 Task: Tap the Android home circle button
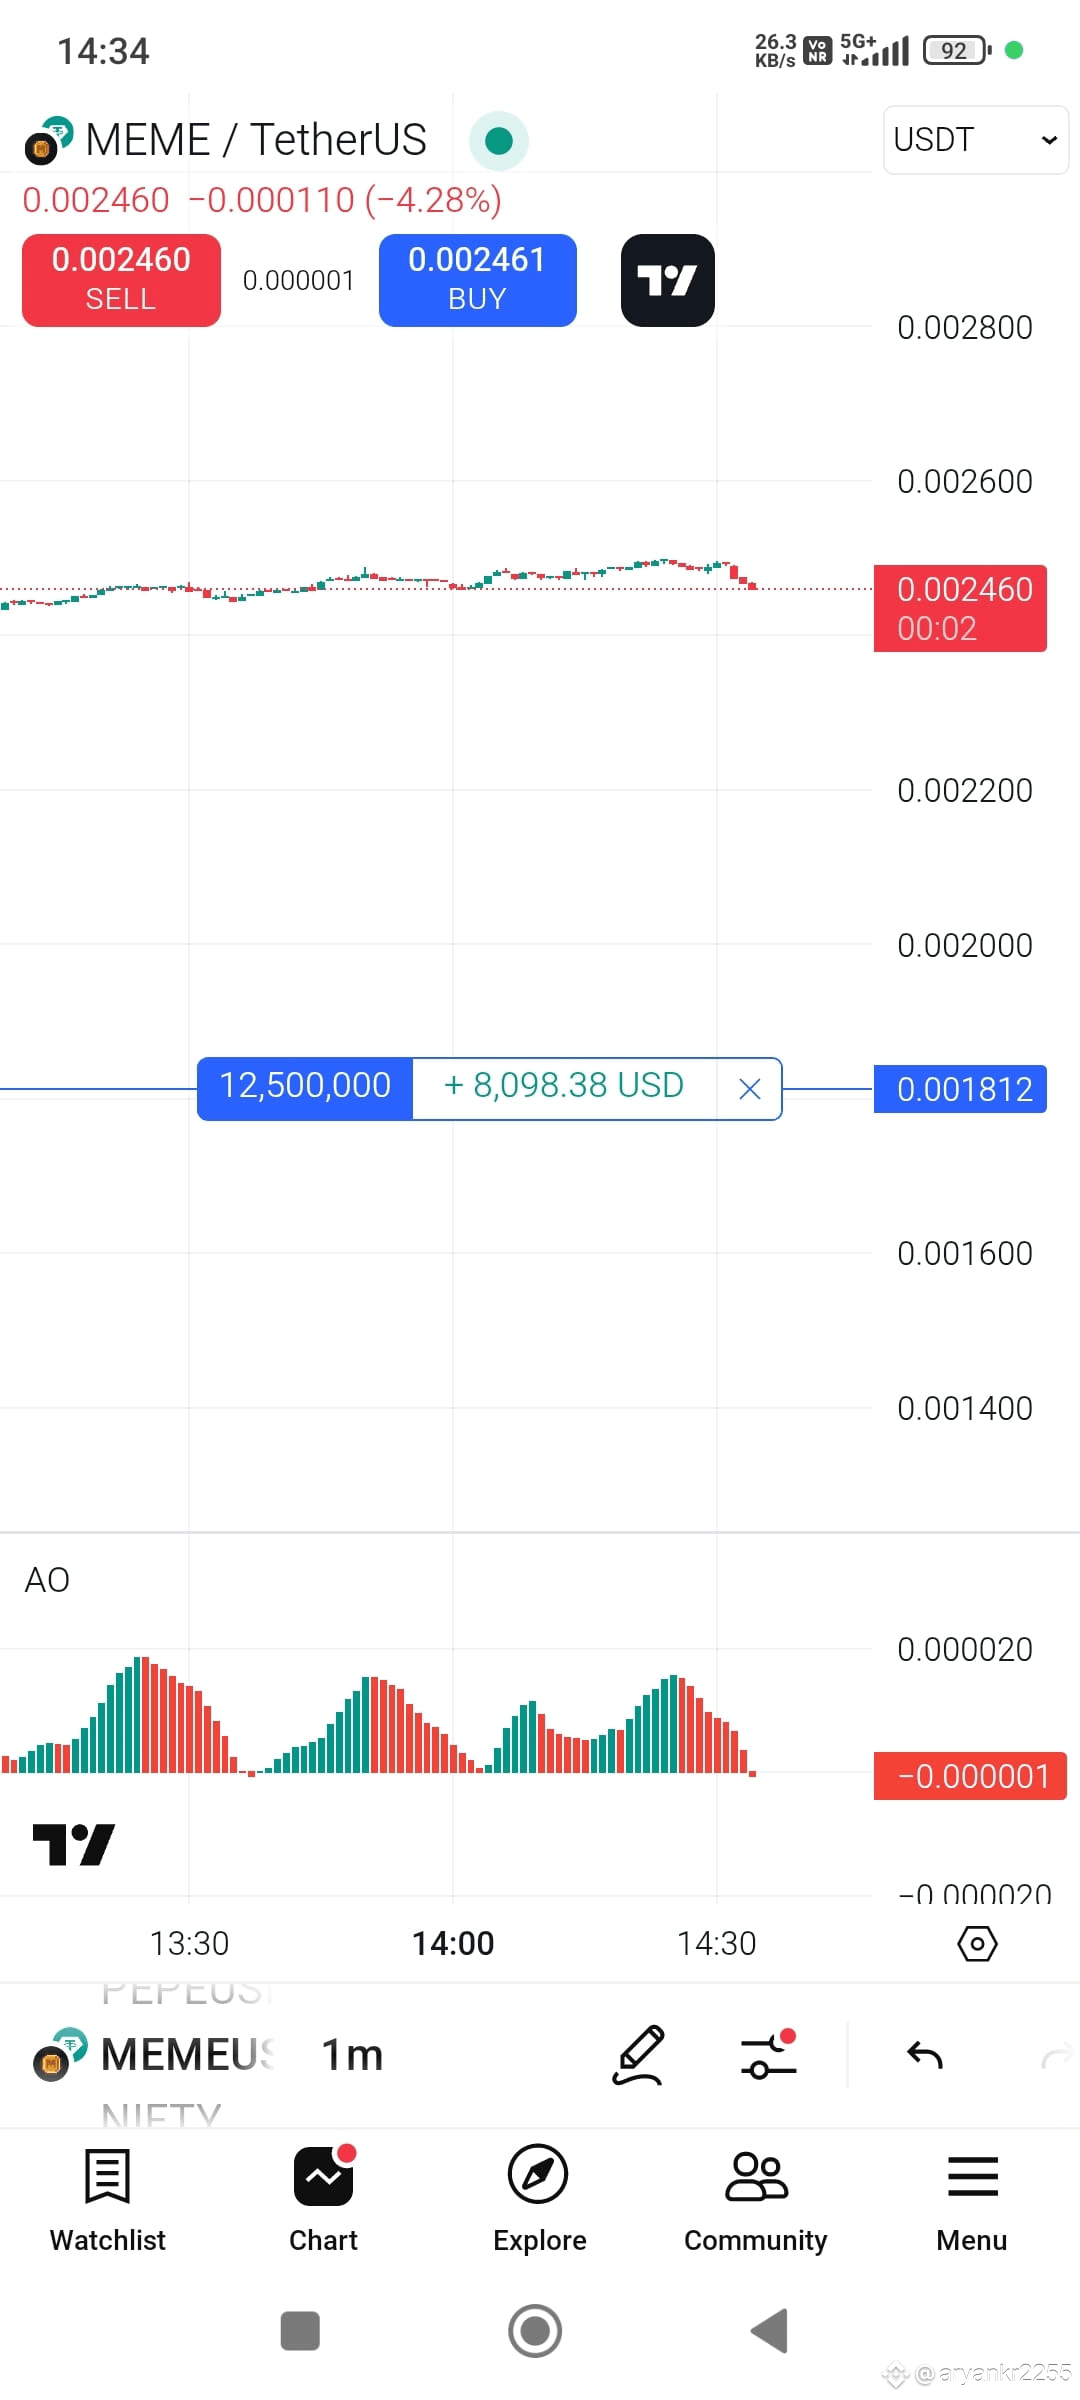click(535, 2331)
